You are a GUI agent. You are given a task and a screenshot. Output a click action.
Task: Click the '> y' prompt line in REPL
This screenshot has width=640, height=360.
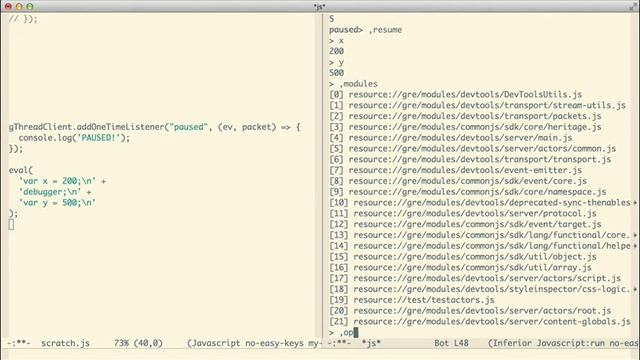pos(336,62)
